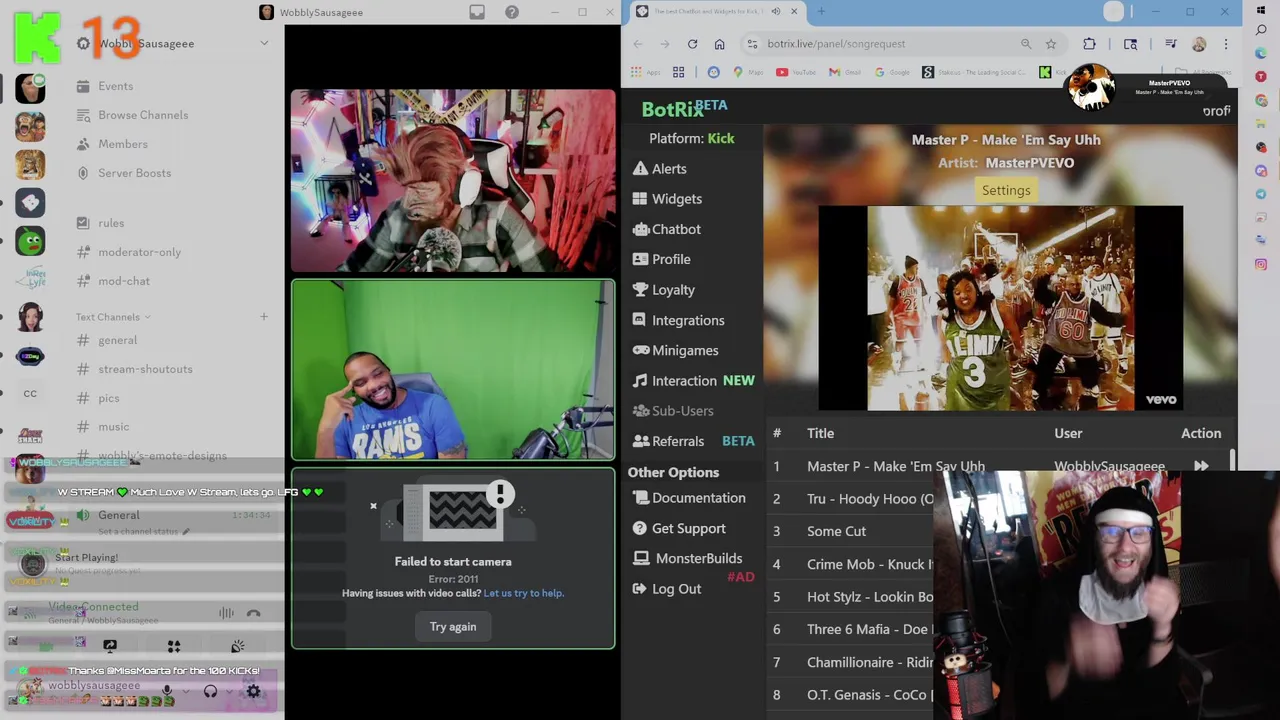The height and width of the screenshot is (720, 1280).
Task: Disconnect from voice call icon
Action: 254,613
